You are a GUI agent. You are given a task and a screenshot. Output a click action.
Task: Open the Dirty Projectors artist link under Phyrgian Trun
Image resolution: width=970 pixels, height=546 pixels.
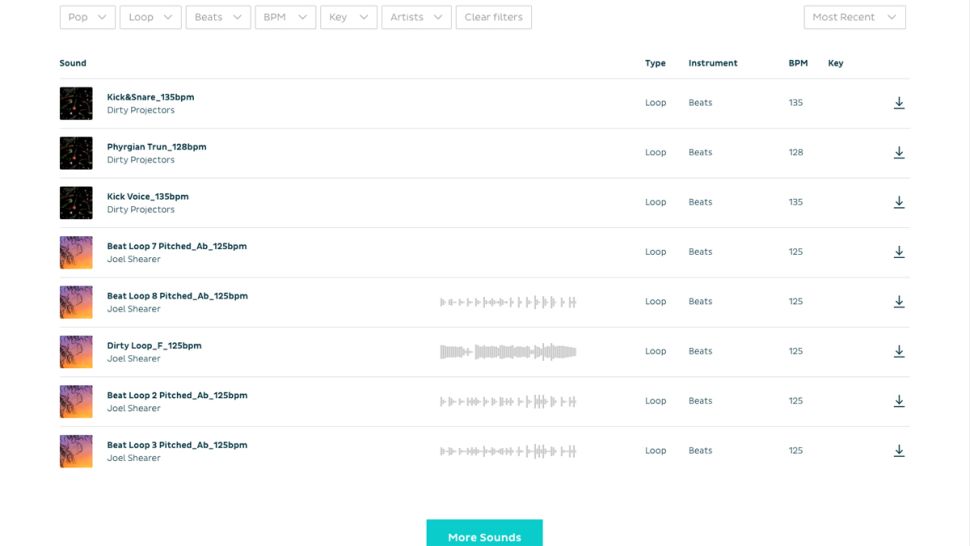(141, 160)
